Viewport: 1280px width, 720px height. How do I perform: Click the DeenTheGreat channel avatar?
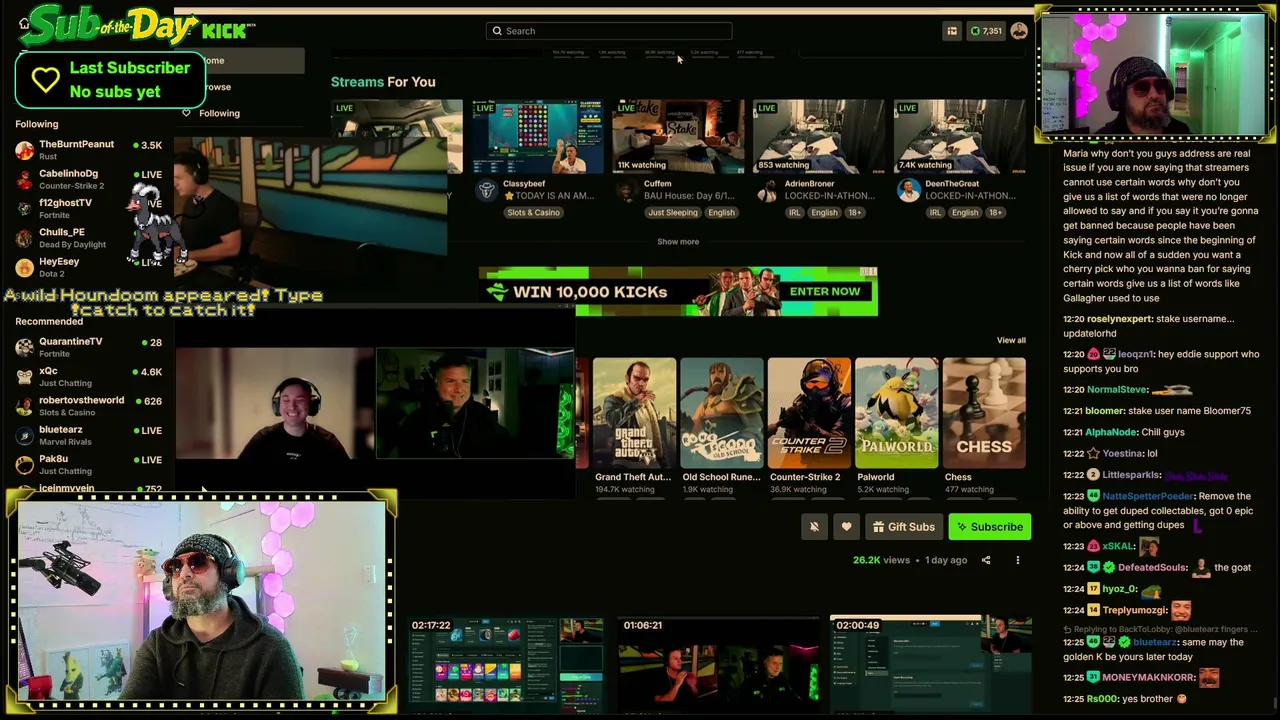click(908, 190)
